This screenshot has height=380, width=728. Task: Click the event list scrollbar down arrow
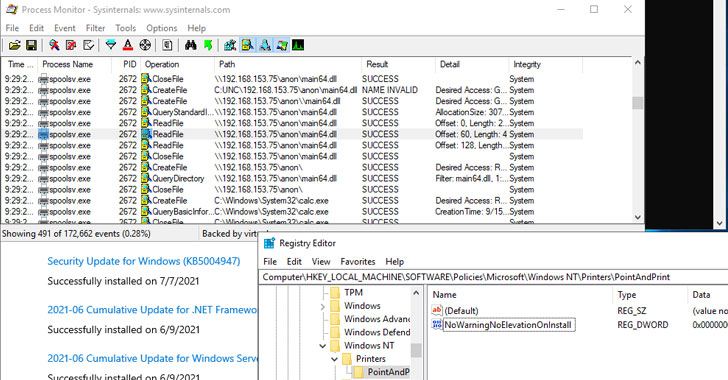click(637, 217)
